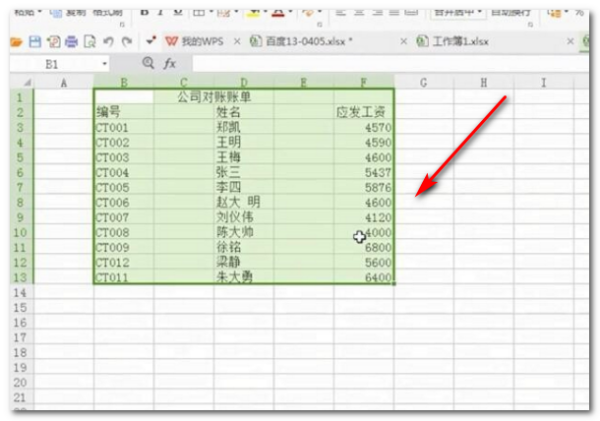Click the Format Painter 格式刷 button

pyautogui.click(x=108, y=13)
